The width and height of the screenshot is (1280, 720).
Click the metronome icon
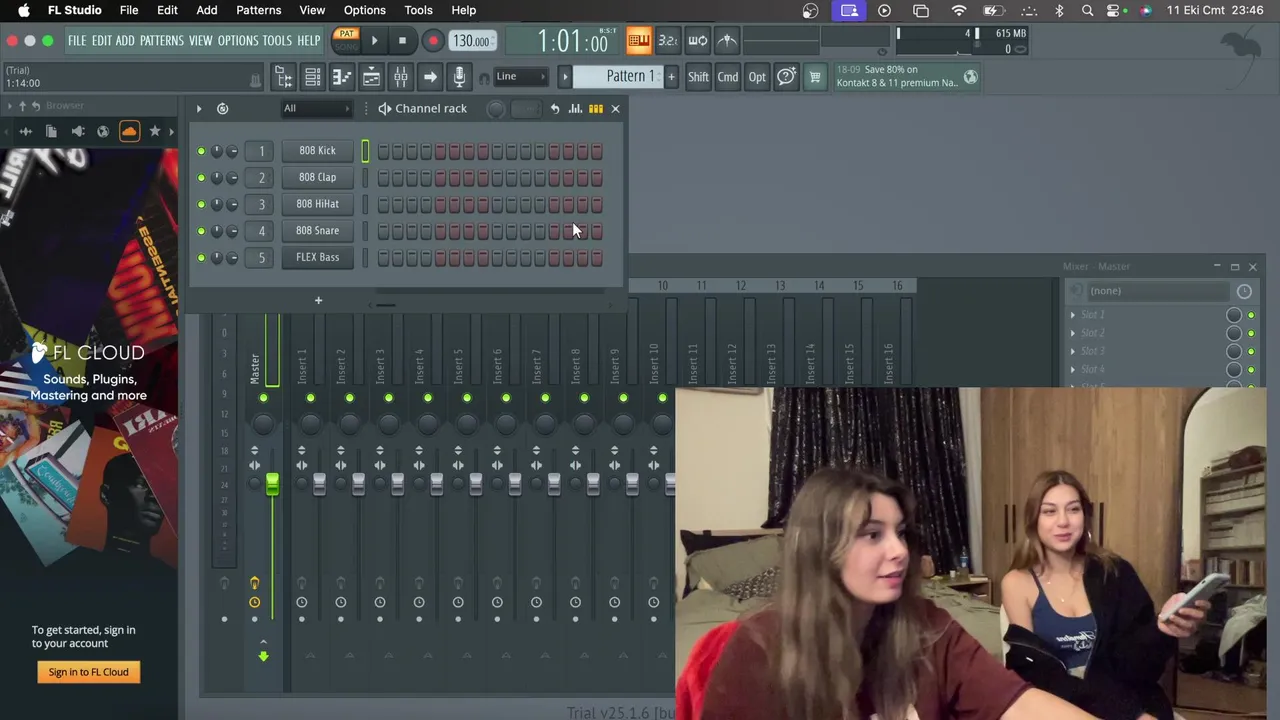727,41
